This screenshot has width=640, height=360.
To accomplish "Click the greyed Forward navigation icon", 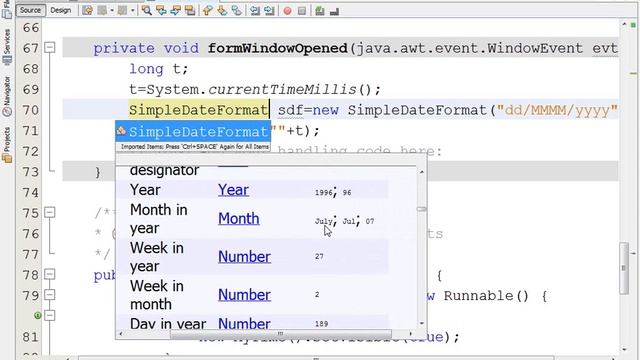I will click(122, 11).
